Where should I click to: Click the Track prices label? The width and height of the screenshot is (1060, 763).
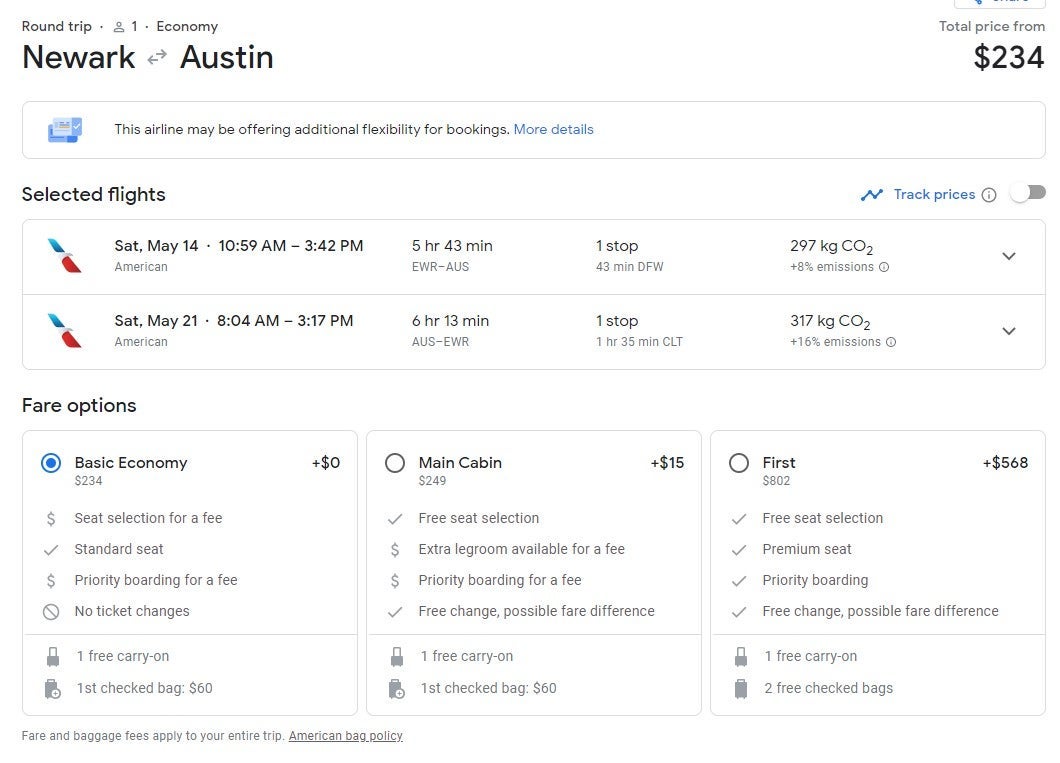tap(934, 195)
